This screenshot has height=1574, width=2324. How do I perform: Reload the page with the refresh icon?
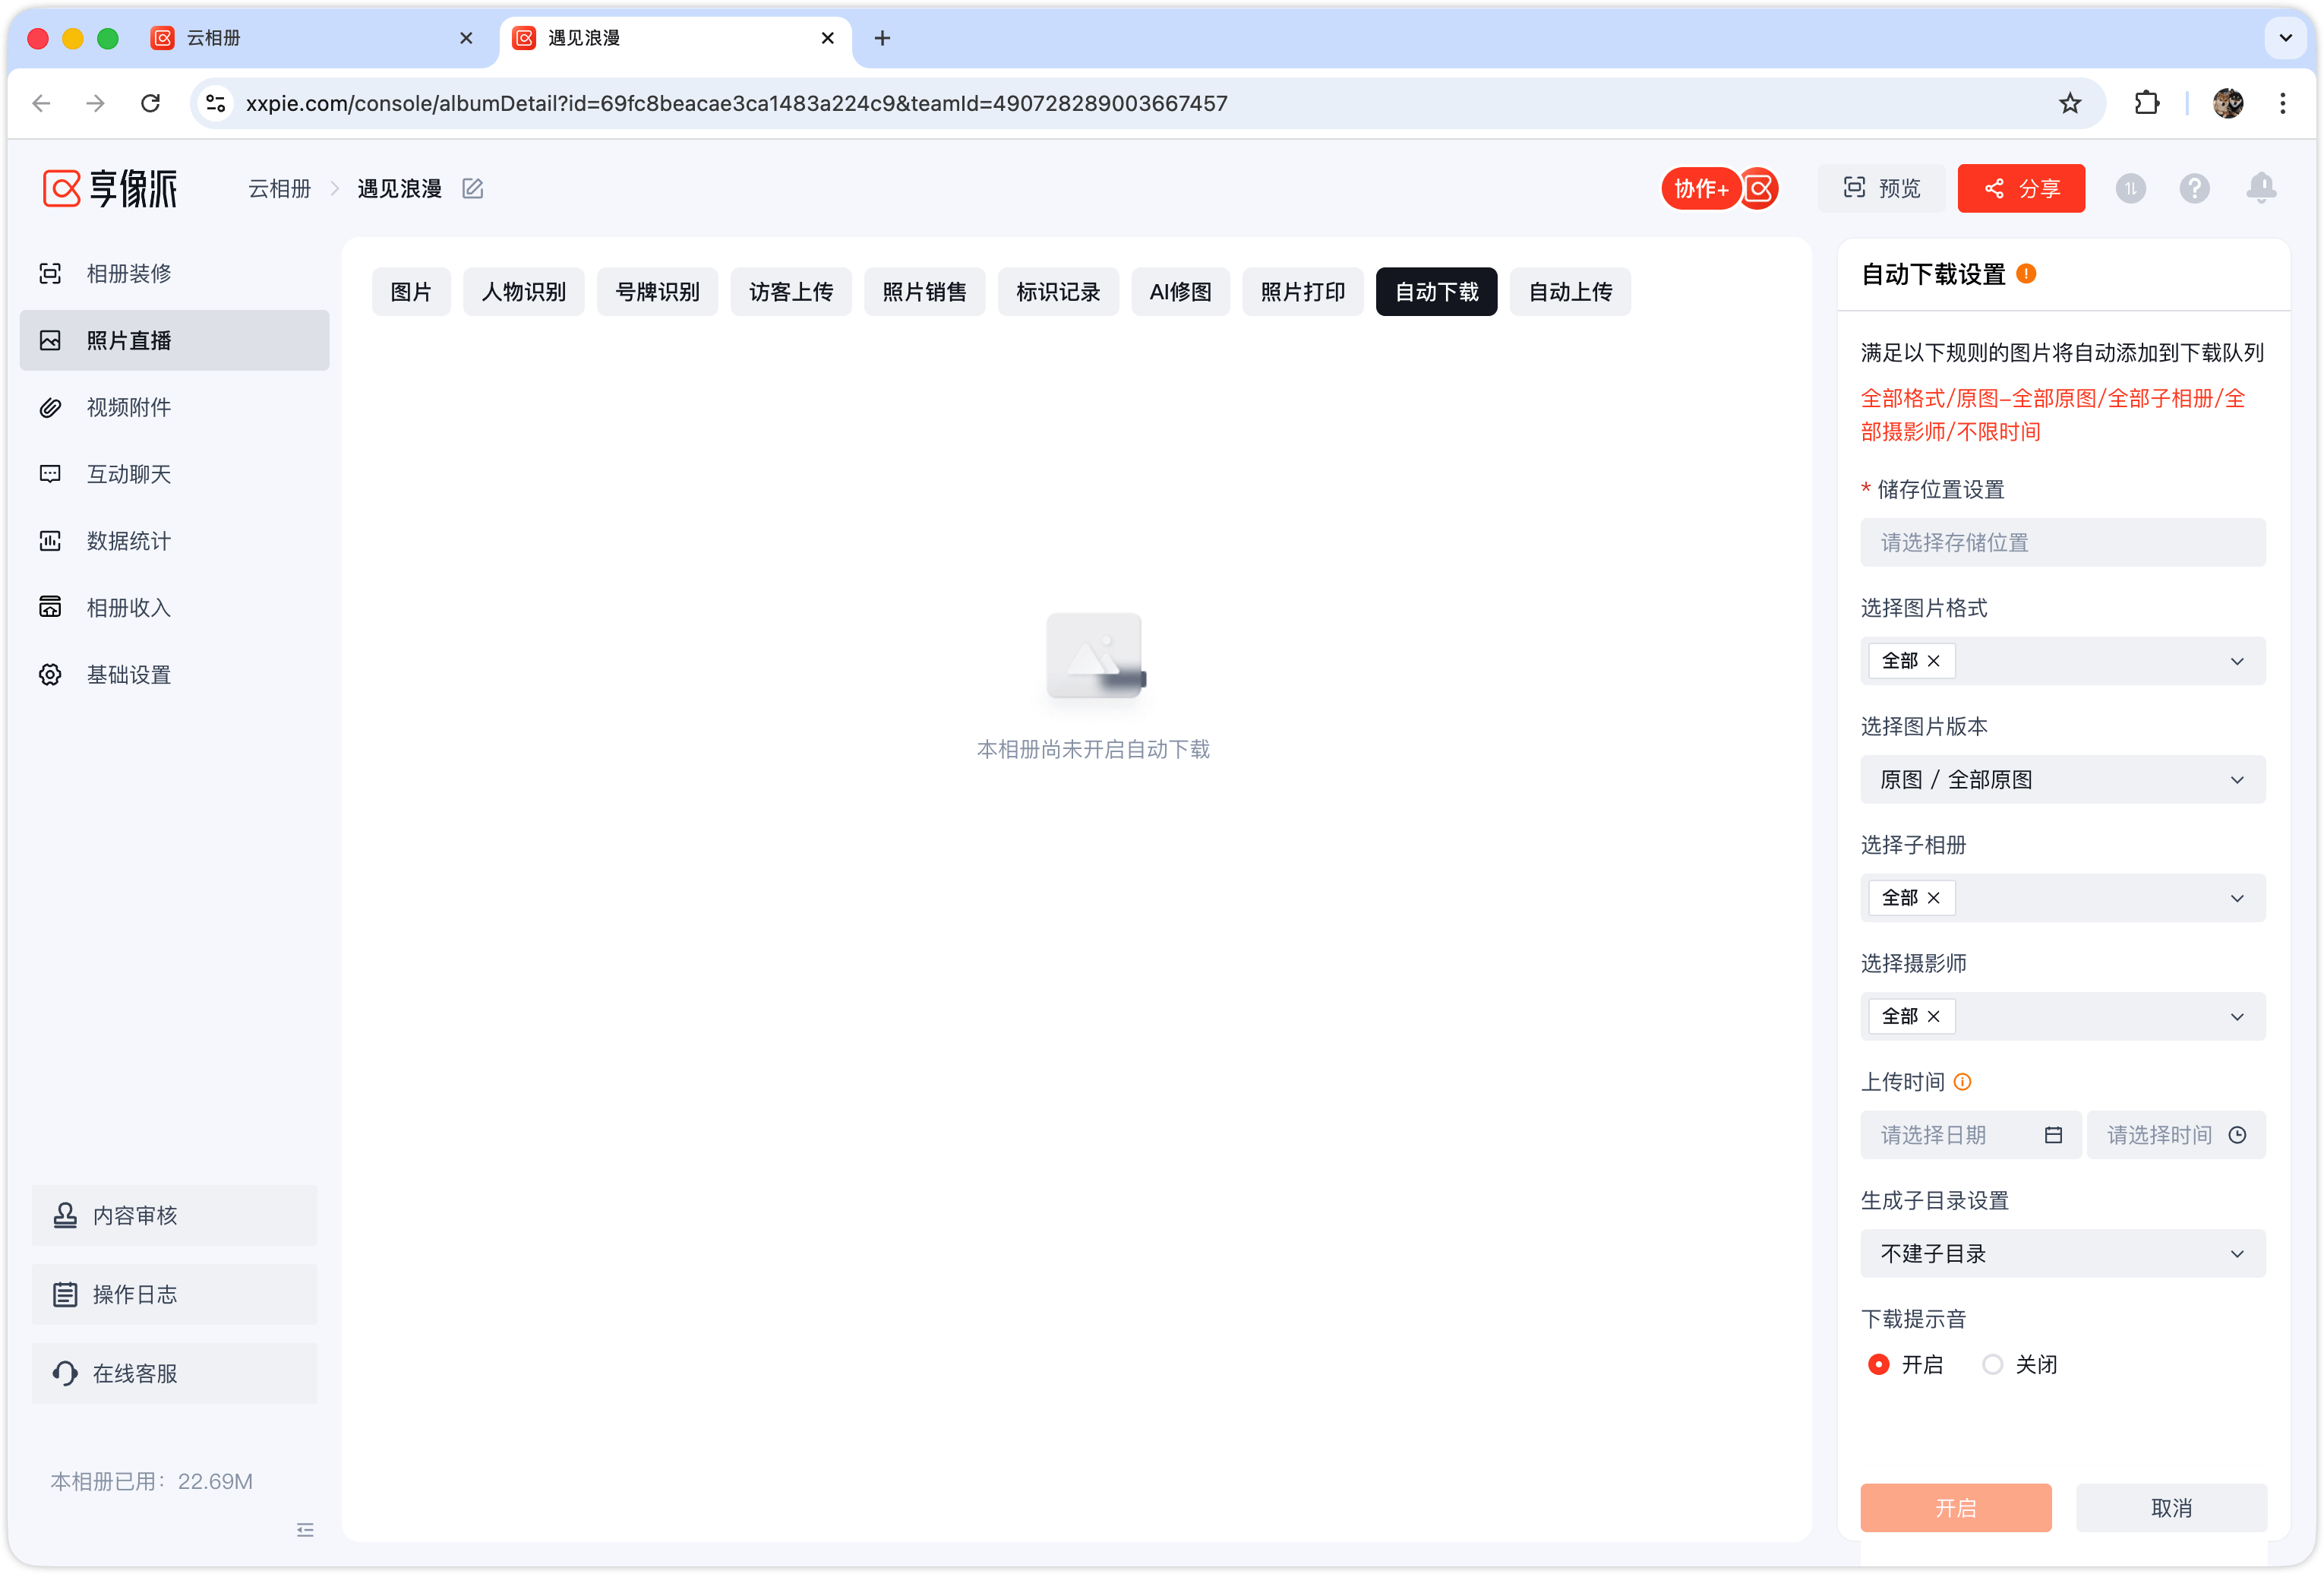[x=151, y=103]
